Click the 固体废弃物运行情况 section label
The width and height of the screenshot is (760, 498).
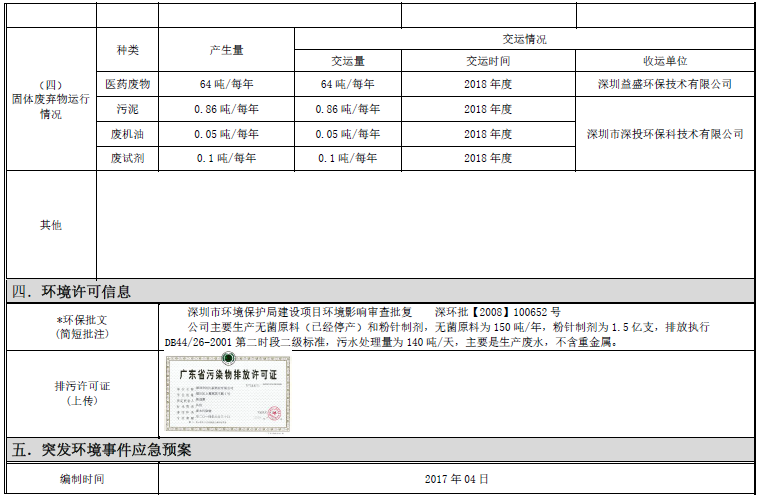[x=50, y=100]
